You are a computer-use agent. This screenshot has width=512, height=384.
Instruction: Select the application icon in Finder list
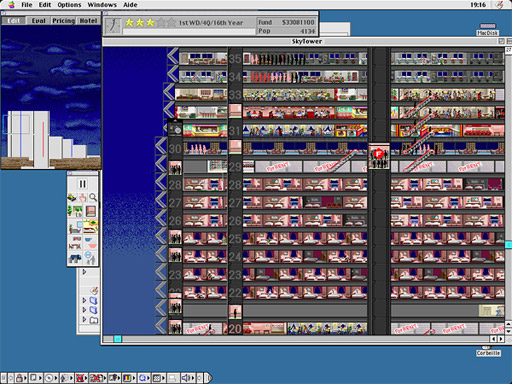tap(94, 291)
